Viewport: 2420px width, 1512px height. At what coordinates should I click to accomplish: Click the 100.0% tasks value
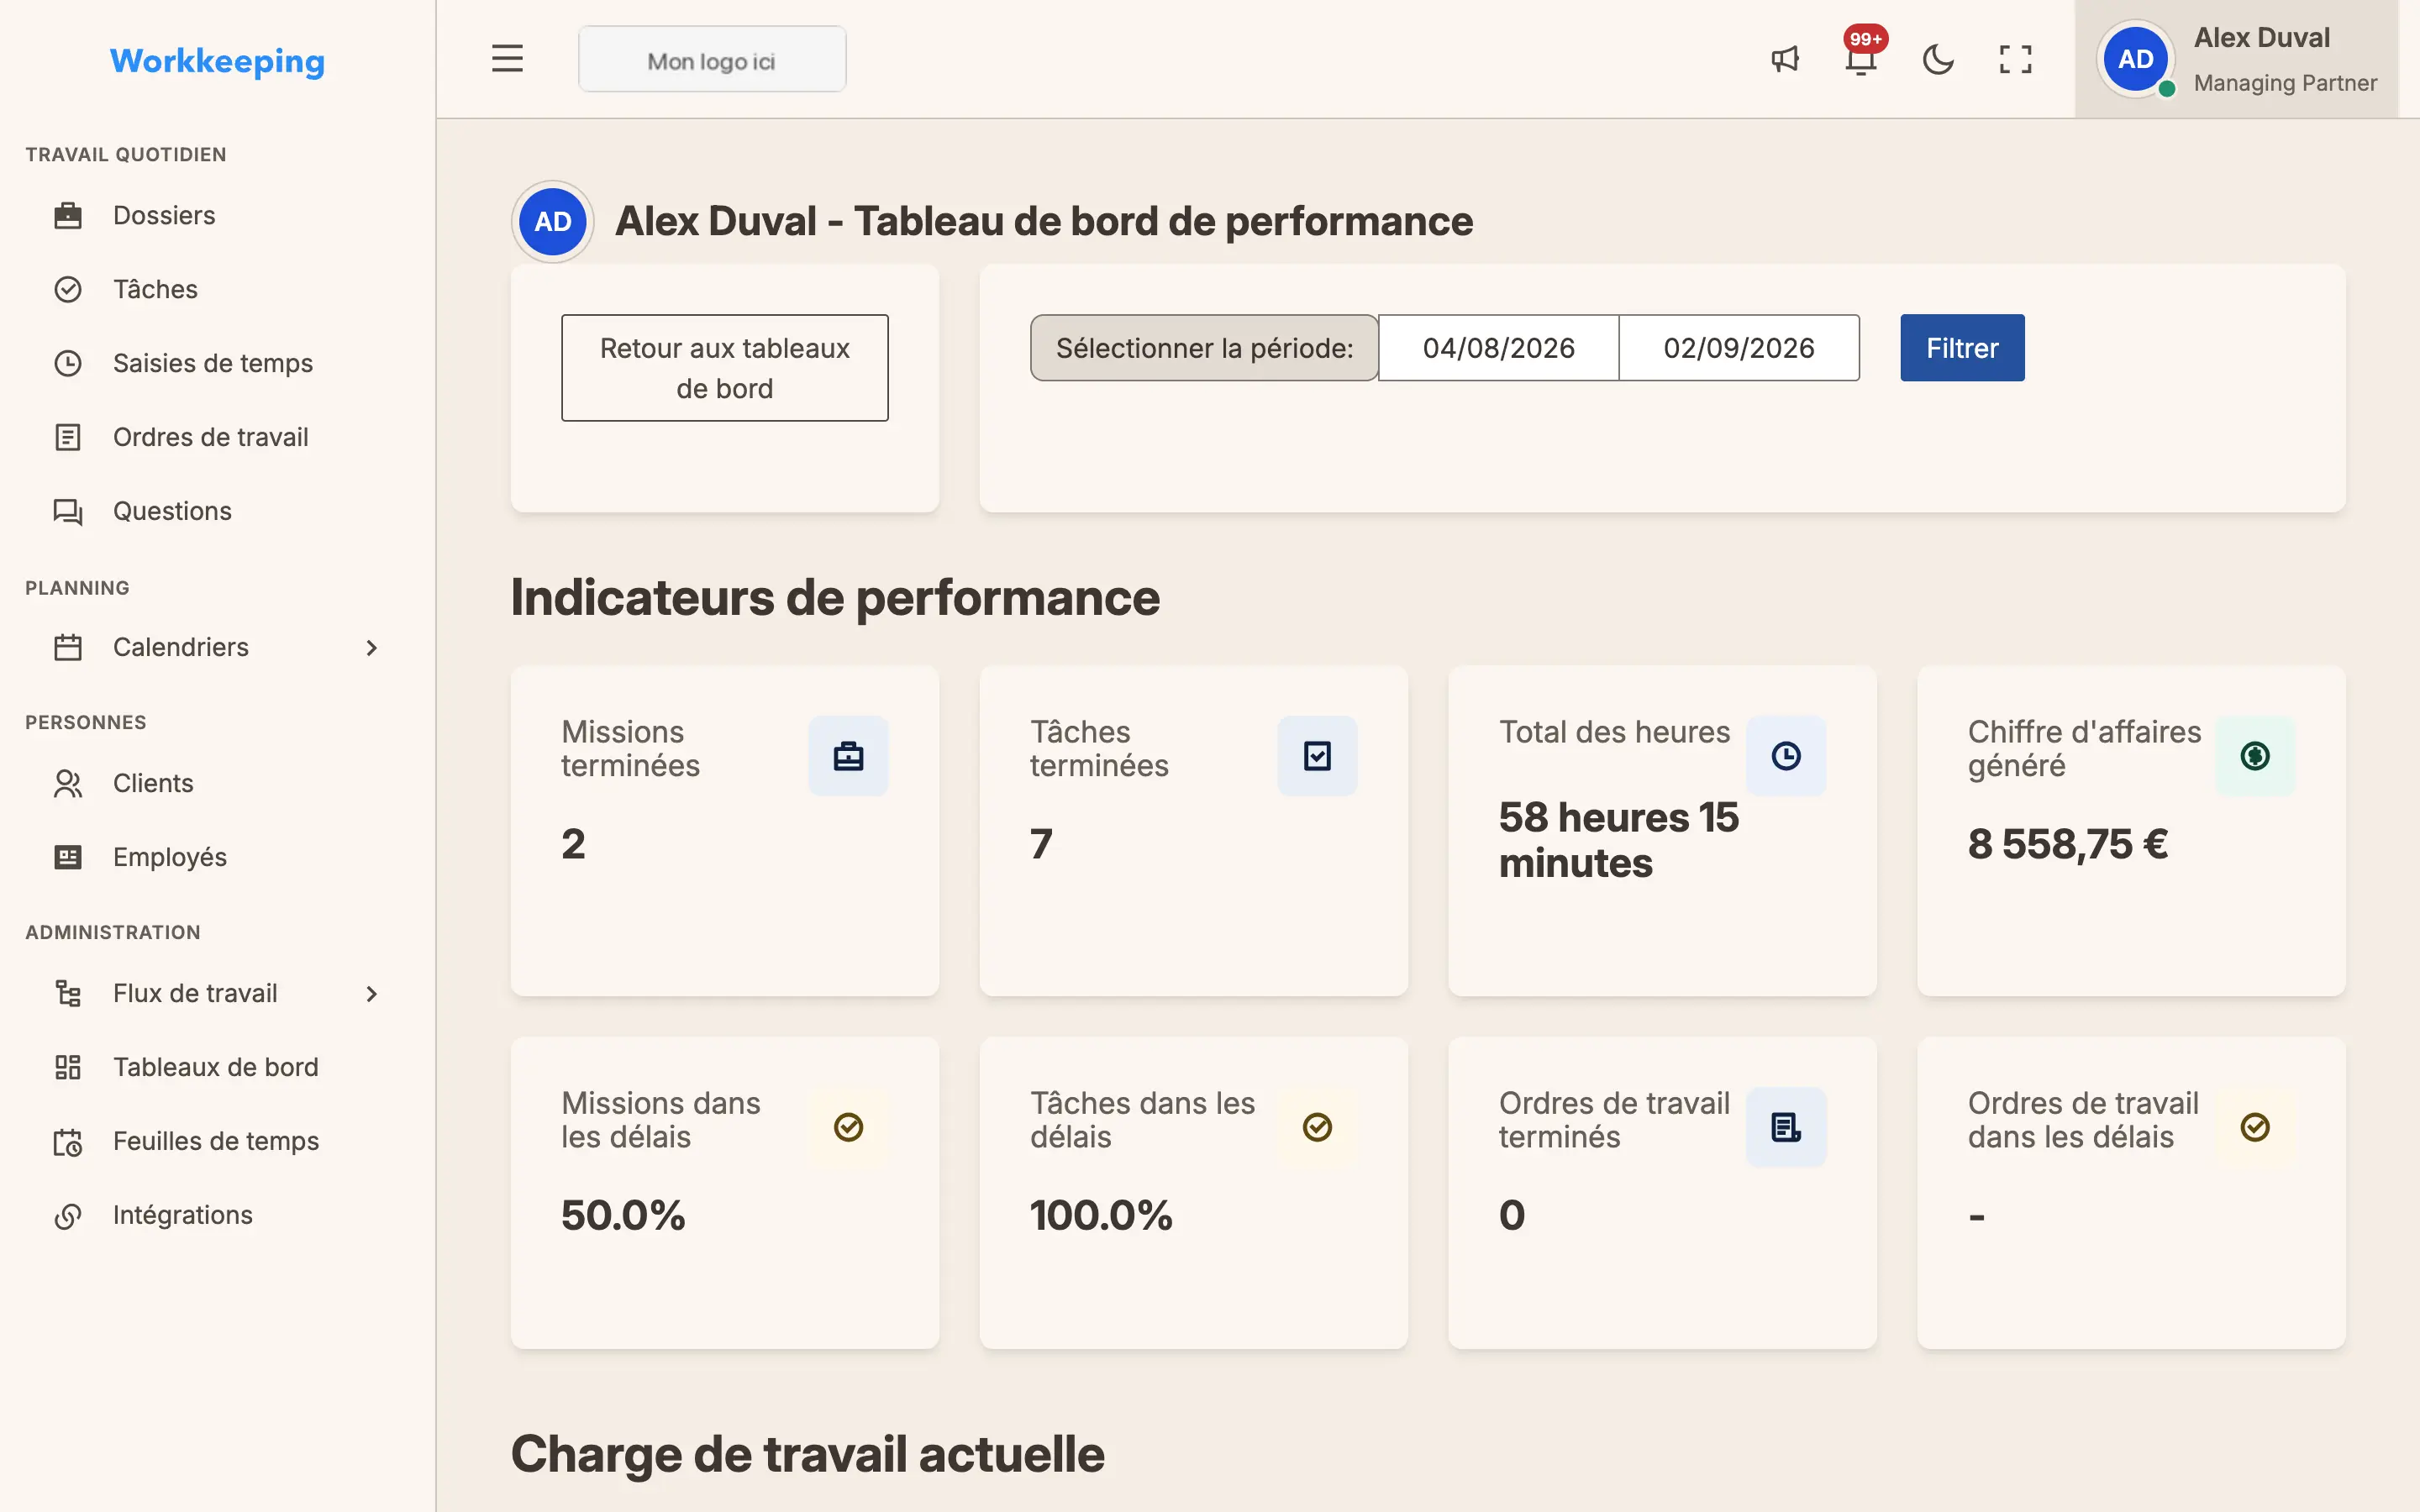pos(1101,1215)
